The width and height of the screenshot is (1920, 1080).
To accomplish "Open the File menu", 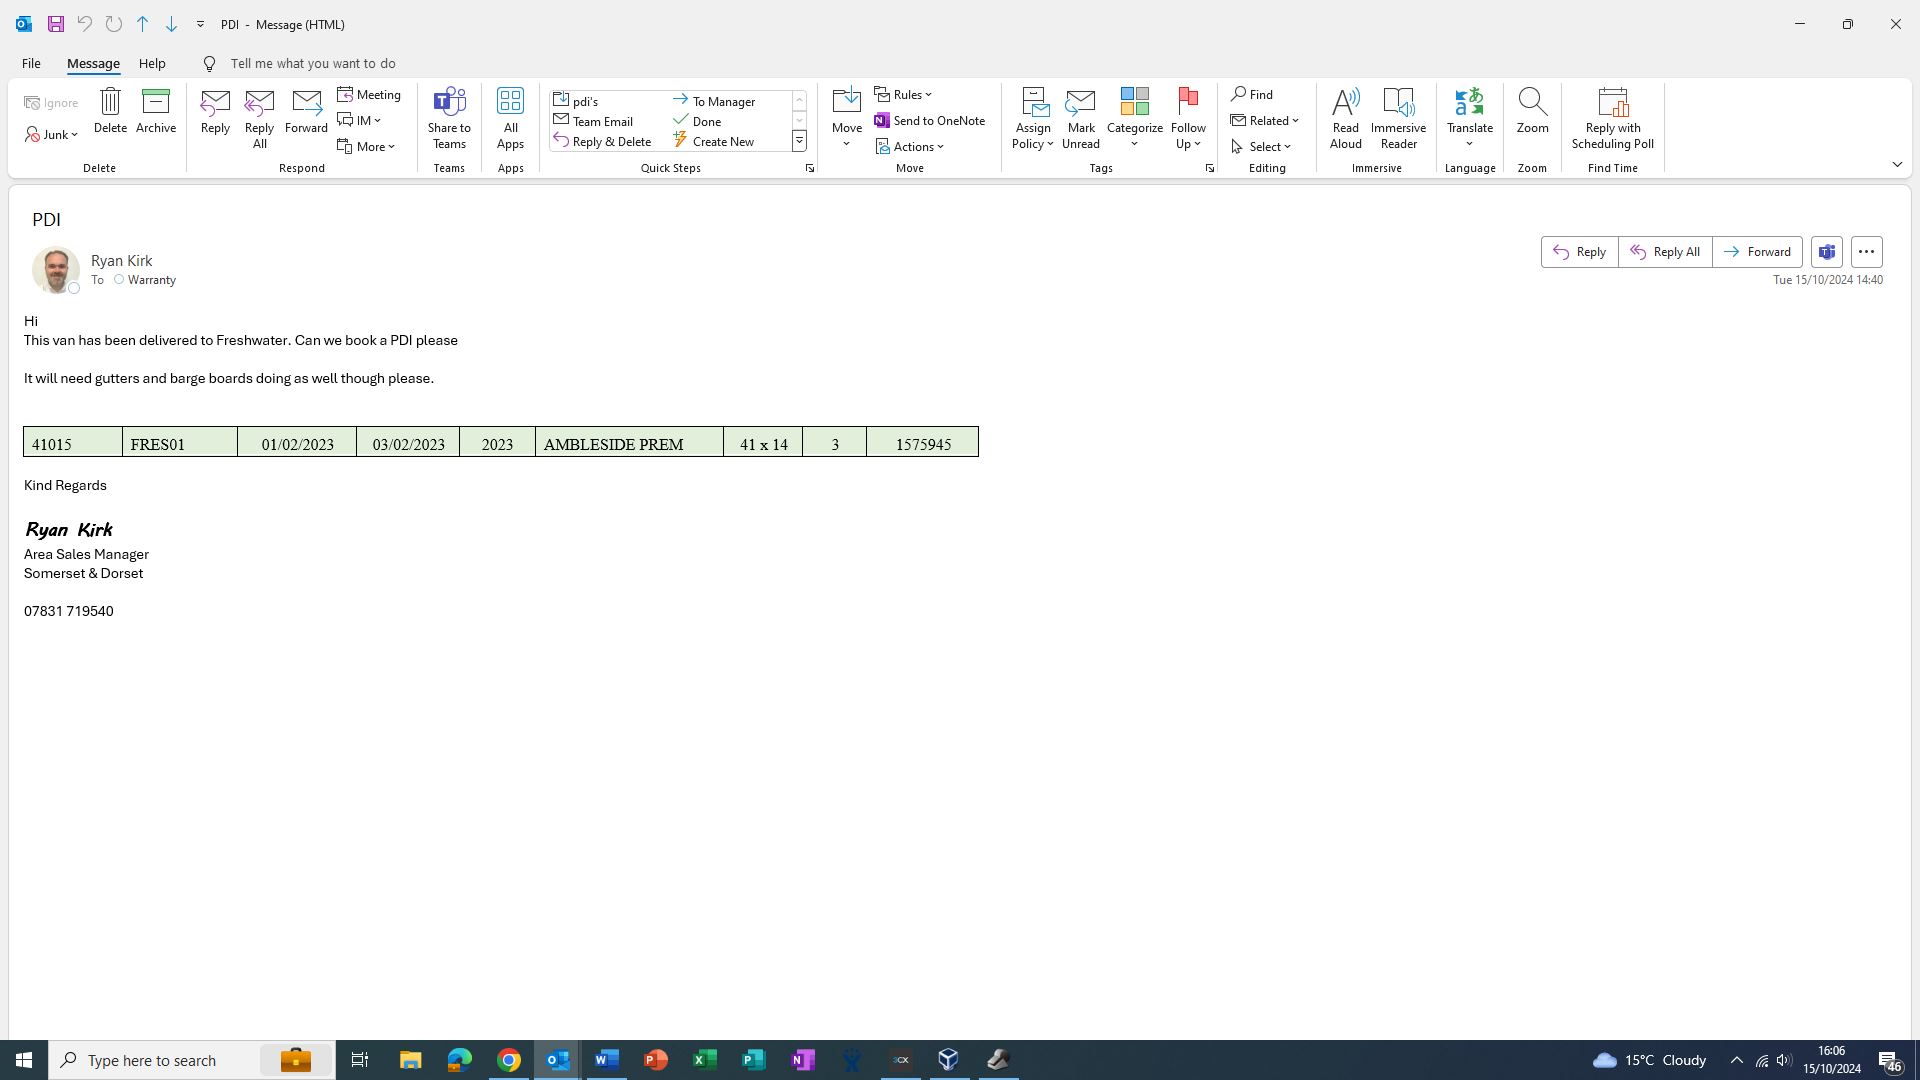I will (31, 63).
